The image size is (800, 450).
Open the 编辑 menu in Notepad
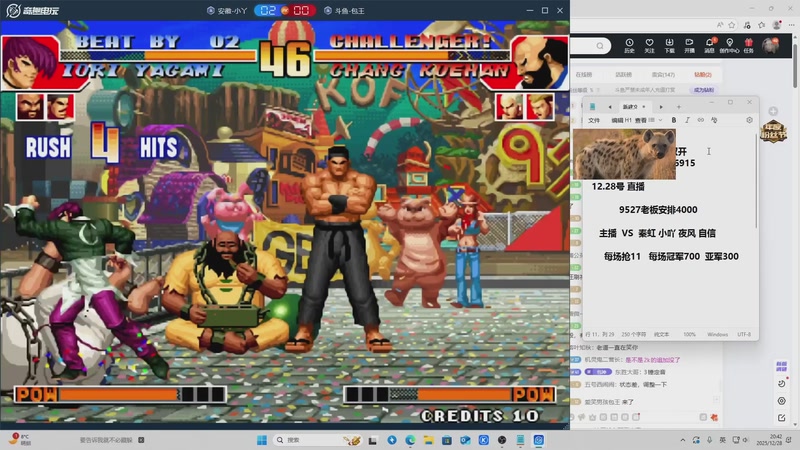coord(617,120)
